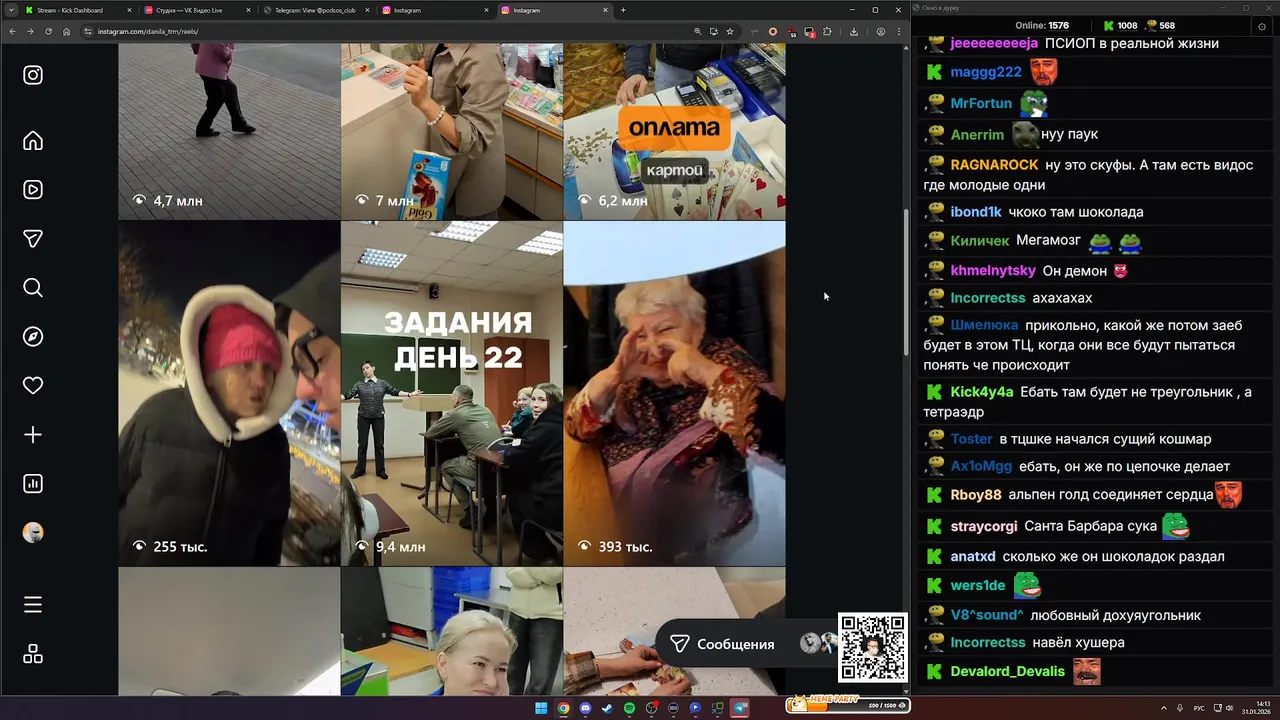This screenshot has width=1280, height=720.
Task: Click the Online: 1576 counter
Action: (1042, 25)
